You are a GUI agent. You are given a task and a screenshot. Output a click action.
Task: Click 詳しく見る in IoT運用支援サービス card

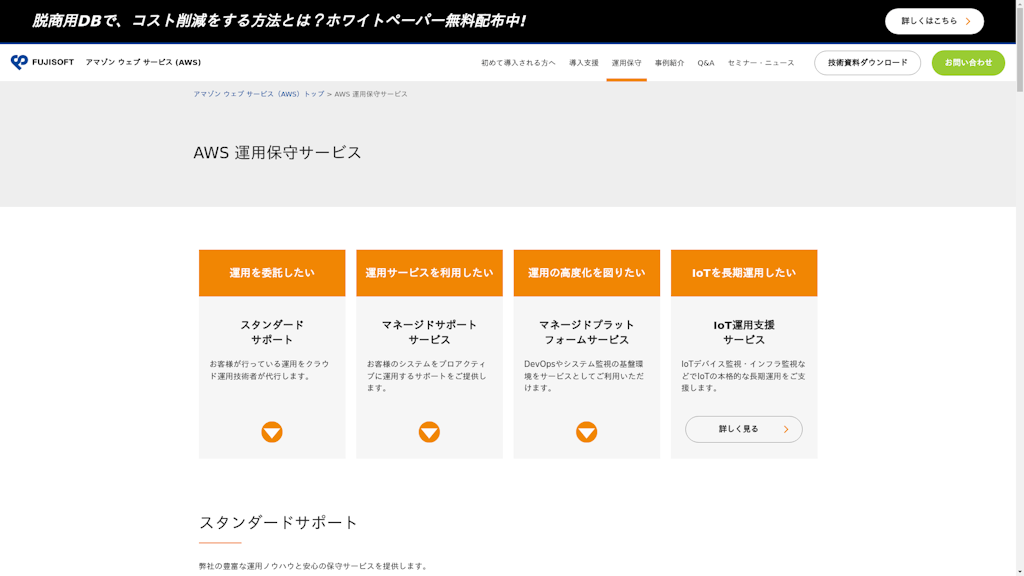[743, 429]
